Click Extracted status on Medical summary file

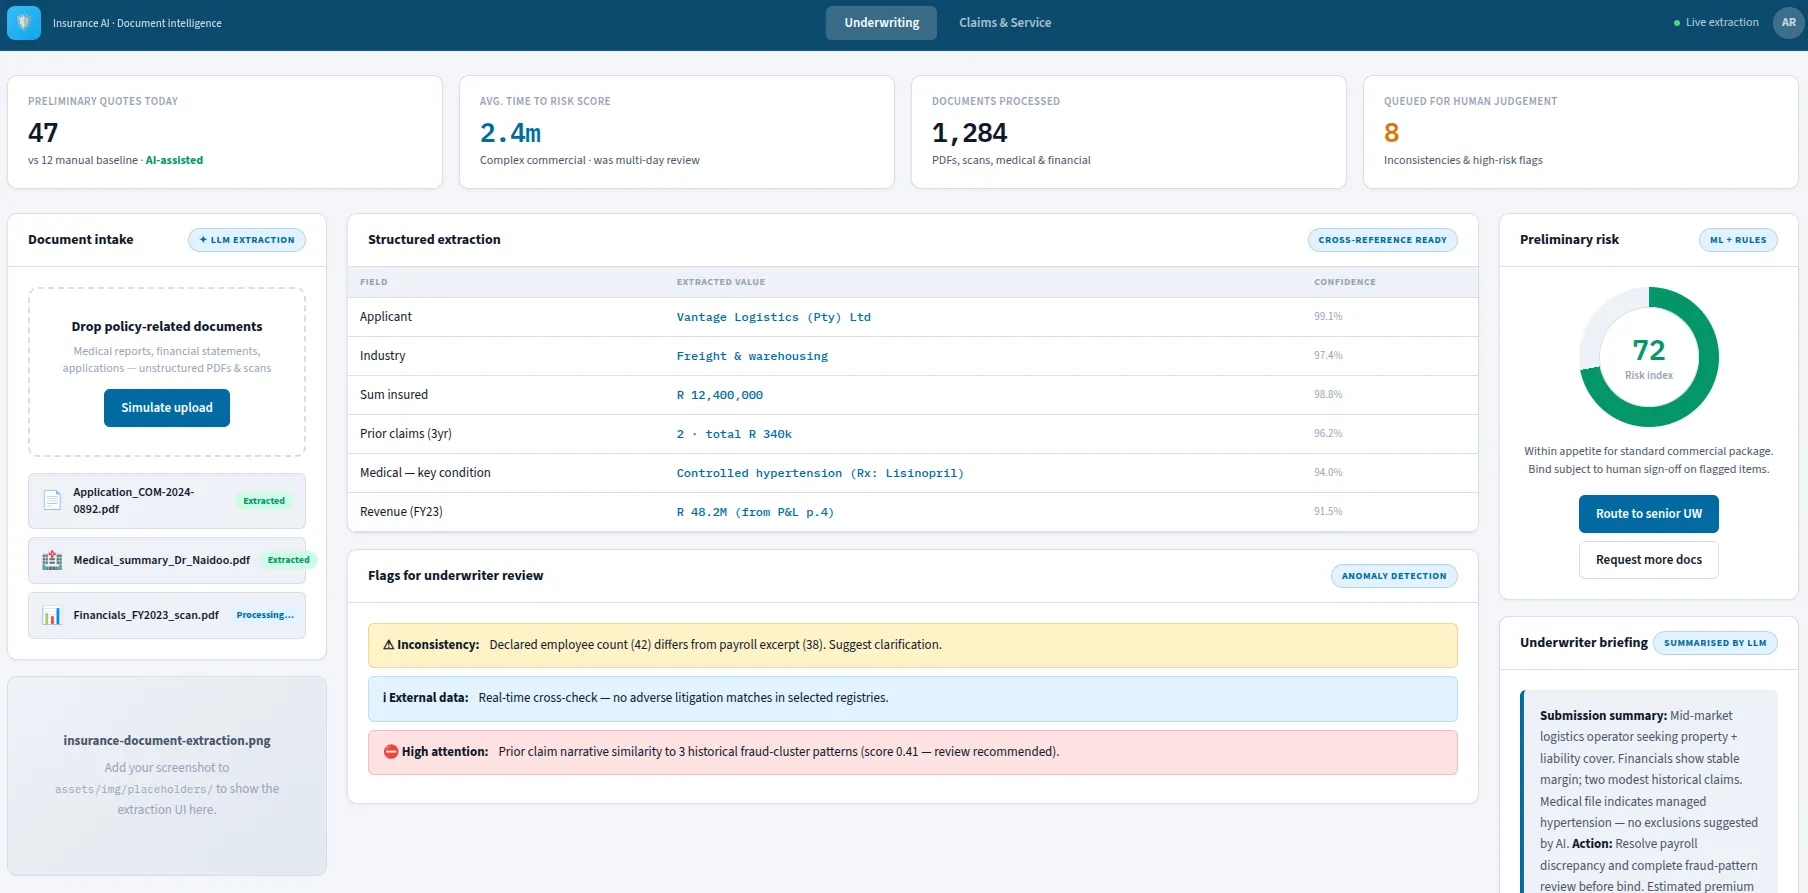pos(289,560)
